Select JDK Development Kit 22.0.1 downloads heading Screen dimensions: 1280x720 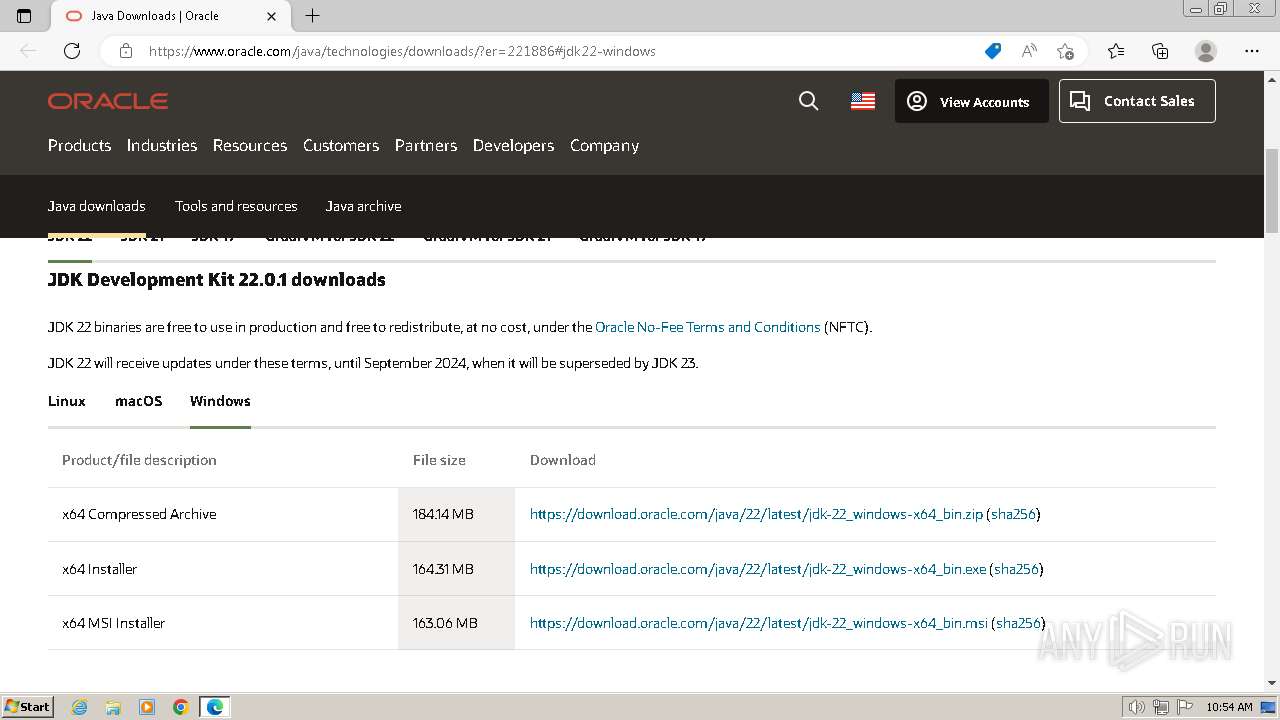[x=217, y=280]
